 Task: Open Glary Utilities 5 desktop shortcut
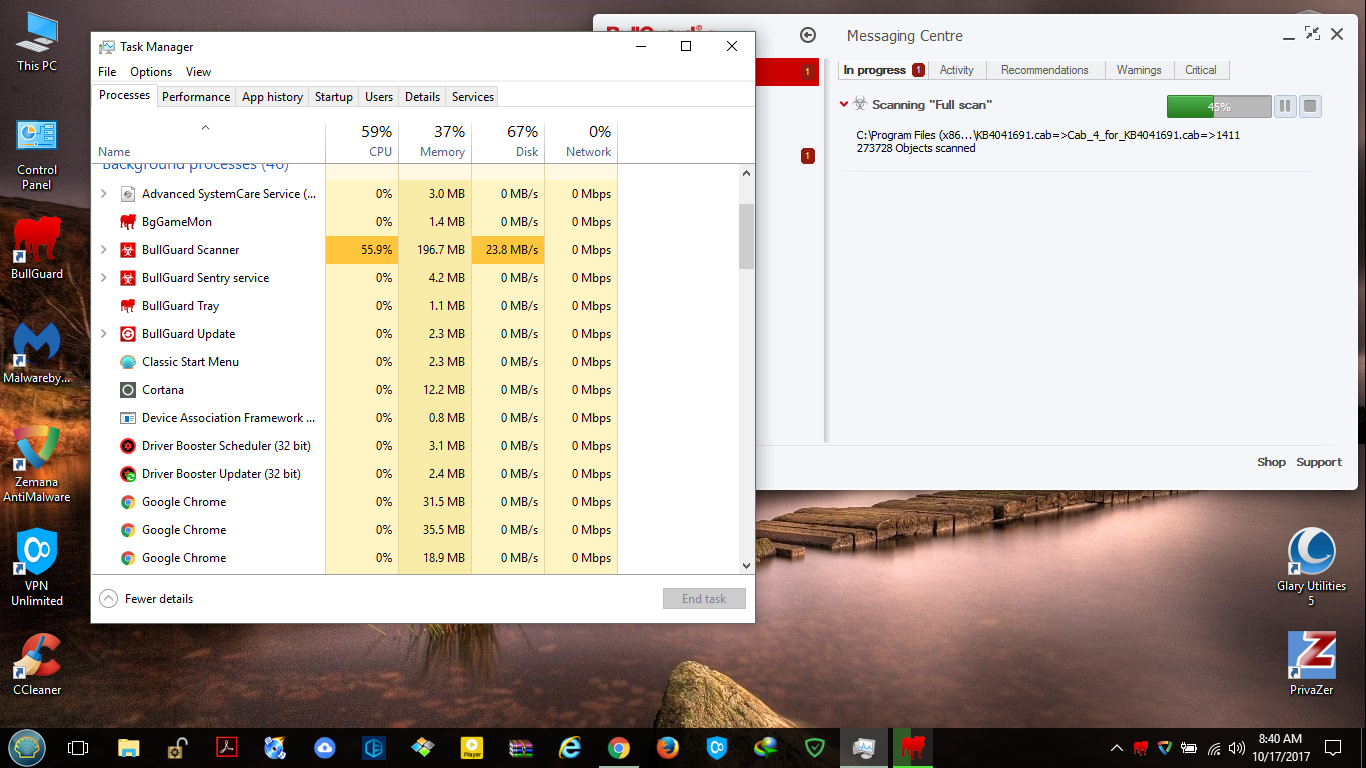pyautogui.click(x=1311, y=568)
